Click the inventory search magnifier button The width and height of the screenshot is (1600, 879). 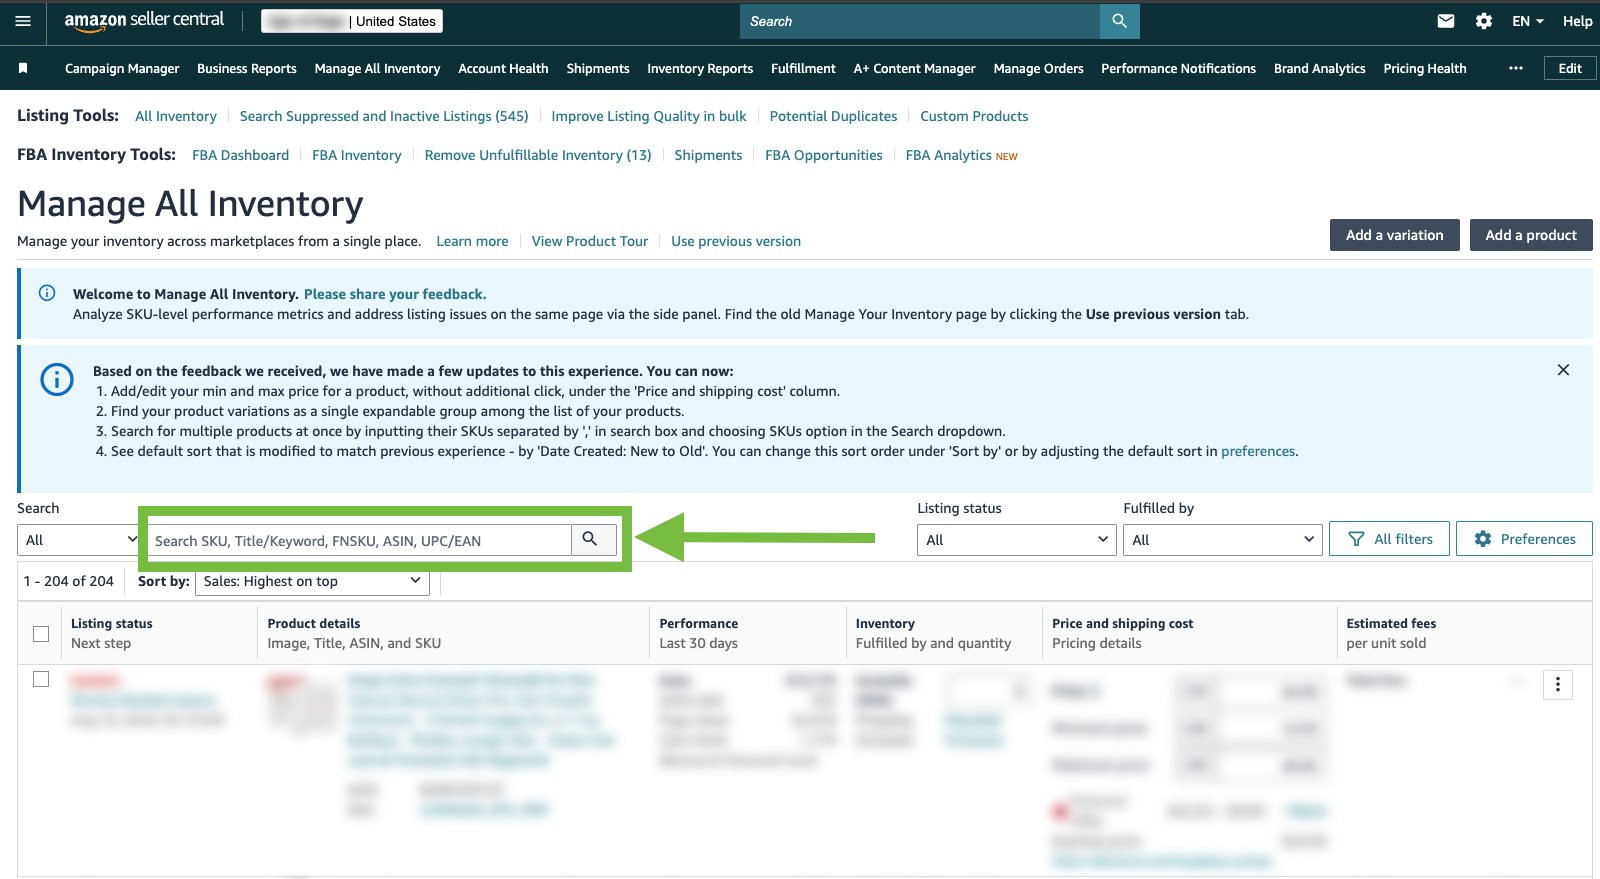(x=590, y=540)
